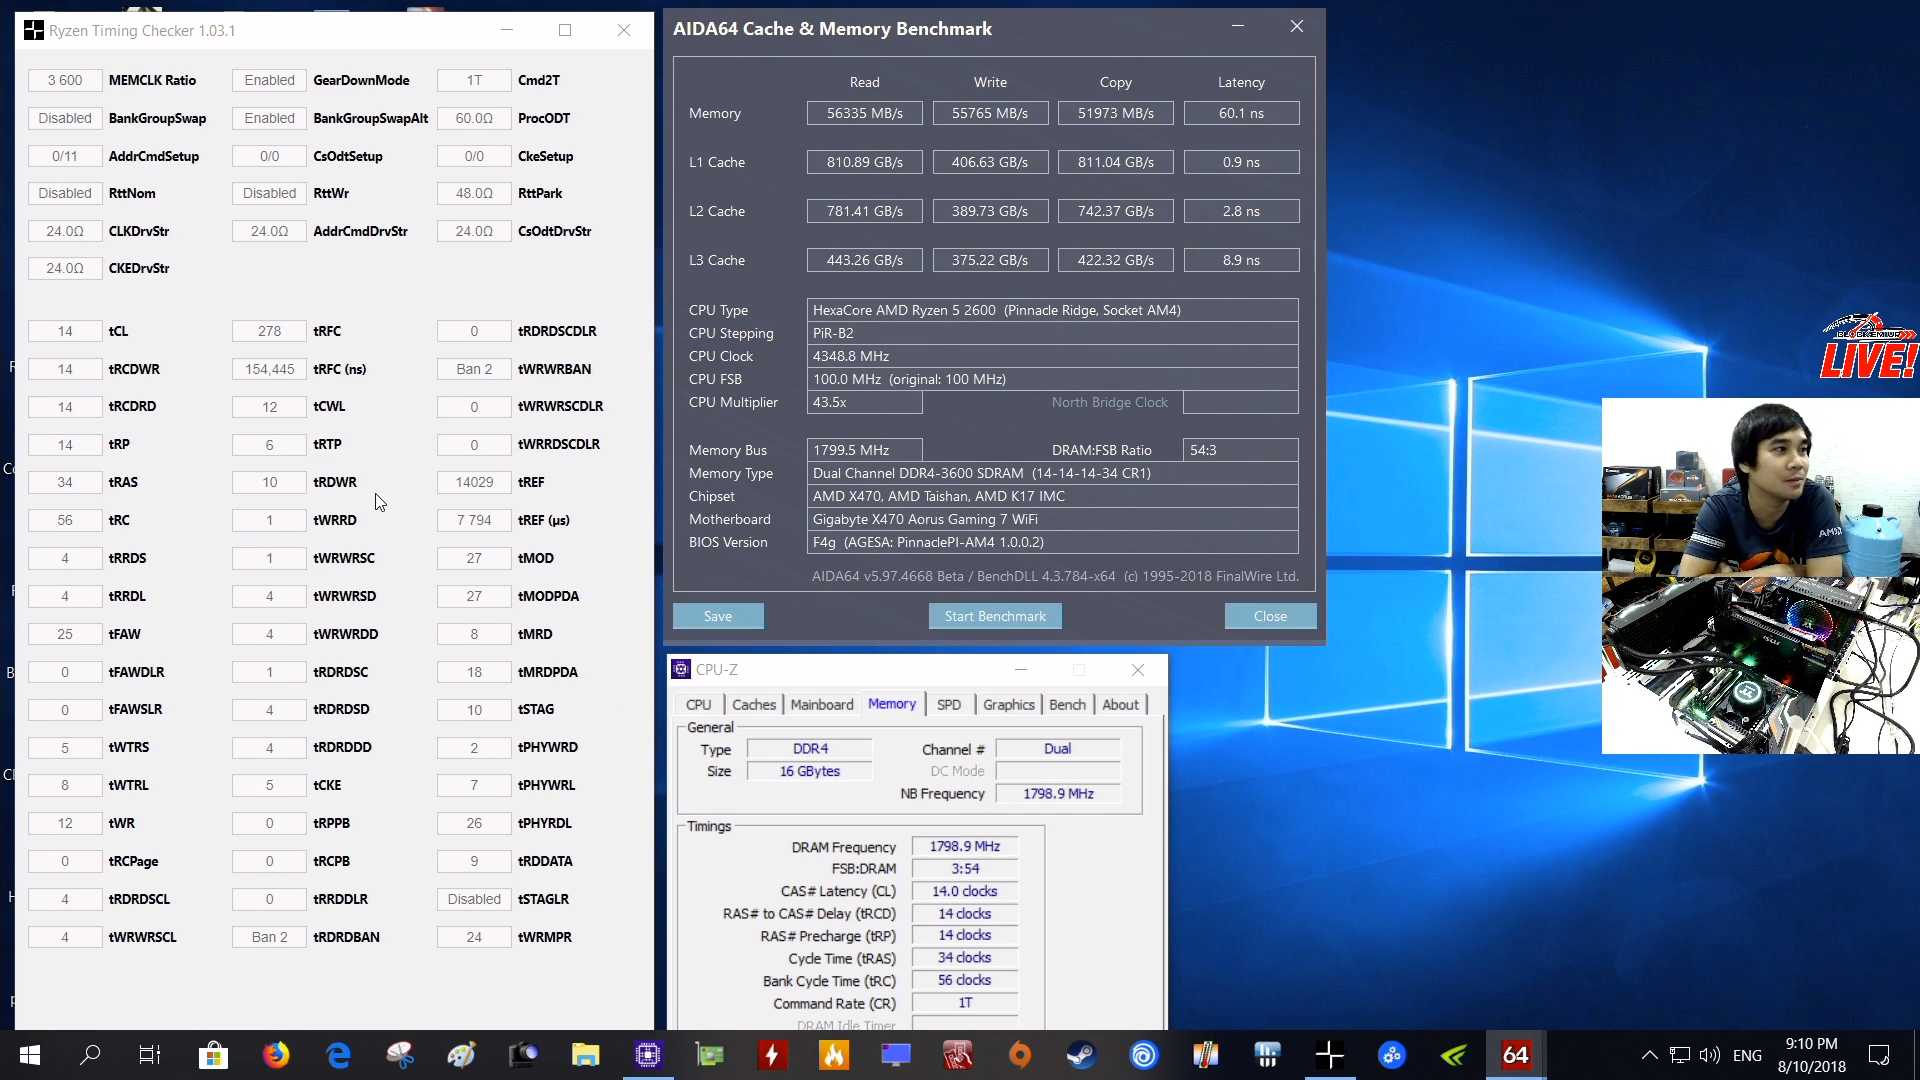This screenshot has height=1080, width=1920.
Task: Click the NVIDIA taskbar icon
Action: [x=1454, y=1055]
